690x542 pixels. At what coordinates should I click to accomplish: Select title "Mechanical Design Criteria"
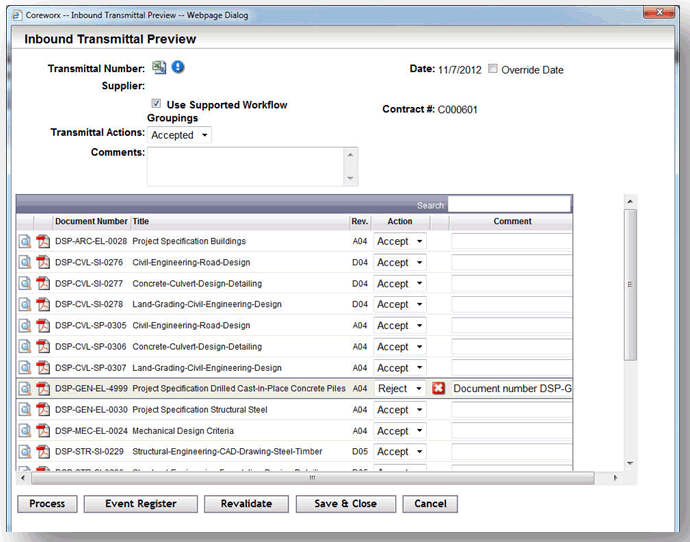coord(183,431)
